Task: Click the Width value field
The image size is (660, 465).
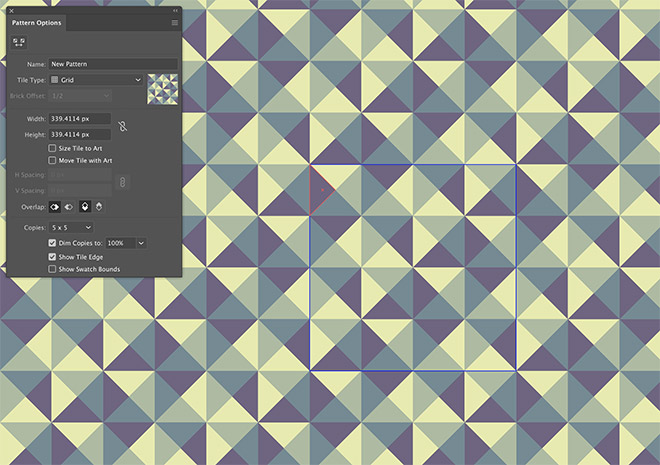Action: pyautogui.click(x=79, y=119)
